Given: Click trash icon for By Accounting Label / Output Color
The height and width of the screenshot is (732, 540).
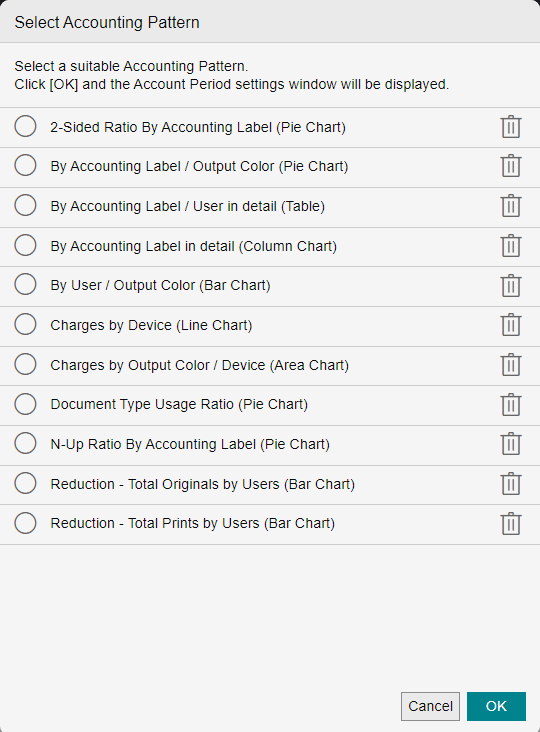Looking at the screenshot, I should point(511,166).
